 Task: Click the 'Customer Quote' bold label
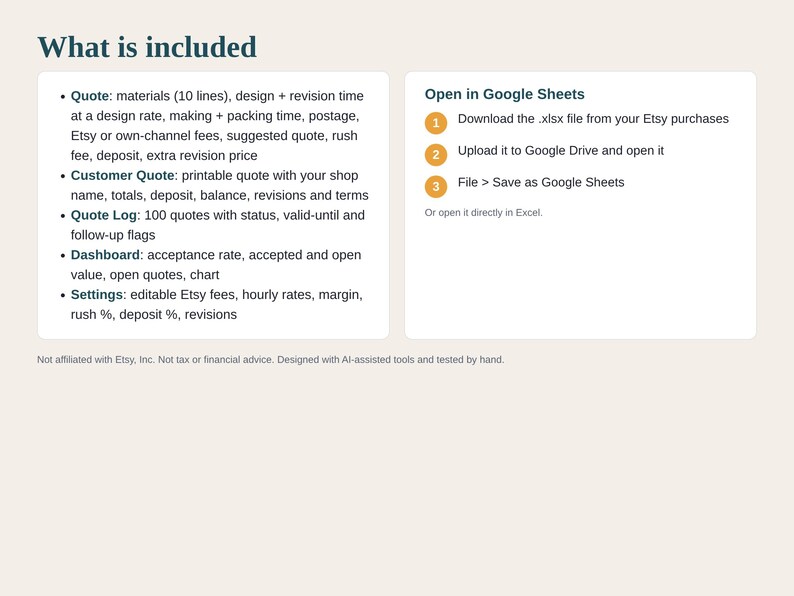pyautogui.click(x=123, y=176)
